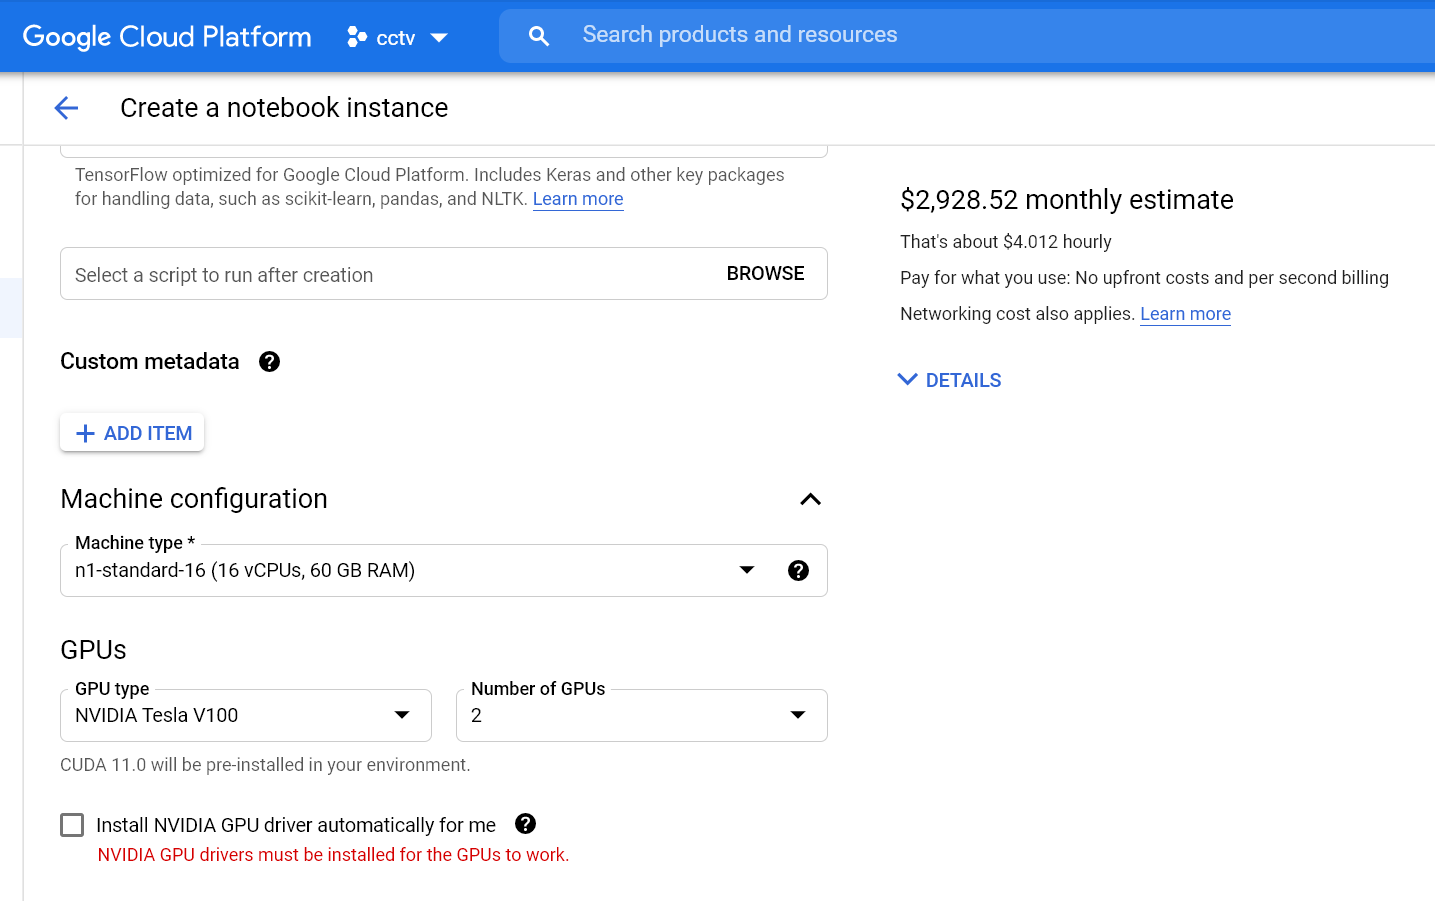Open the Number of GPUs dropdown
1435x901 pixels.
[642, 715]
